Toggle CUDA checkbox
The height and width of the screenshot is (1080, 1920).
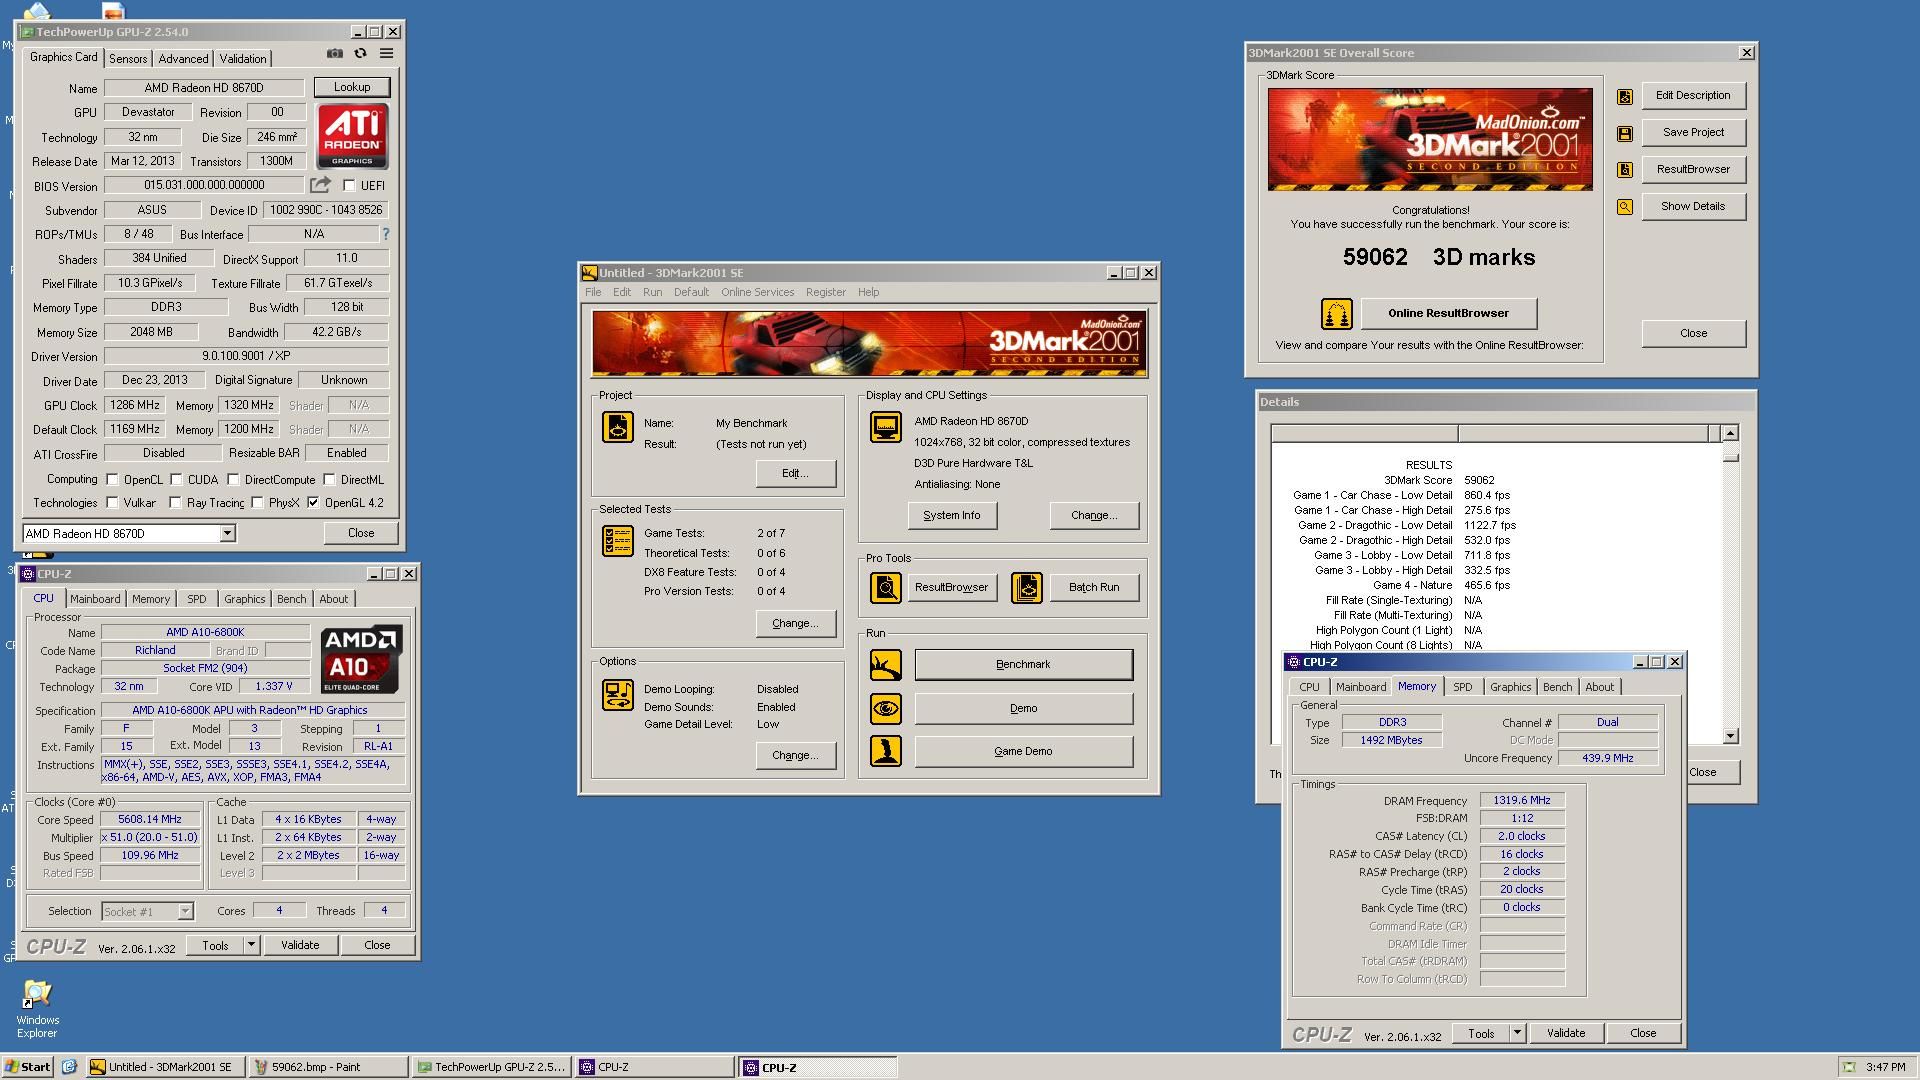(x=176, y=479)
